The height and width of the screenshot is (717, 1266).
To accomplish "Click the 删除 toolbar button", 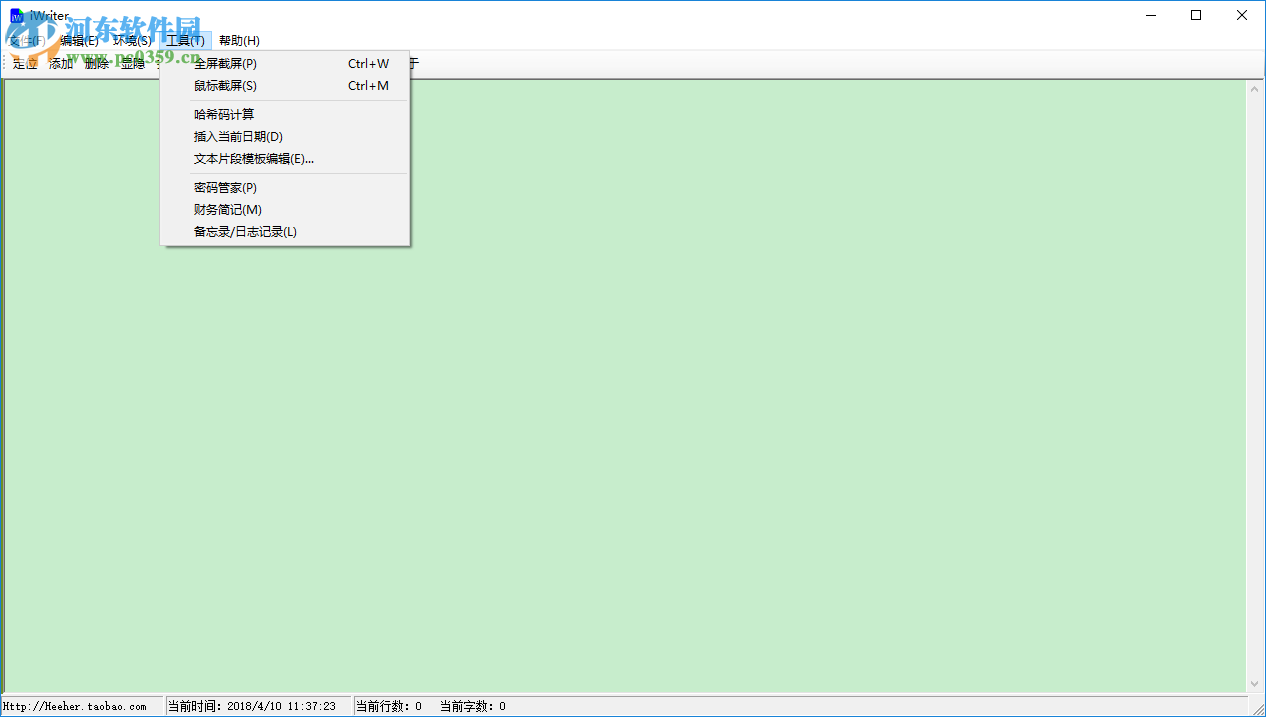I will pyautogui.click(x=96, y=63).
